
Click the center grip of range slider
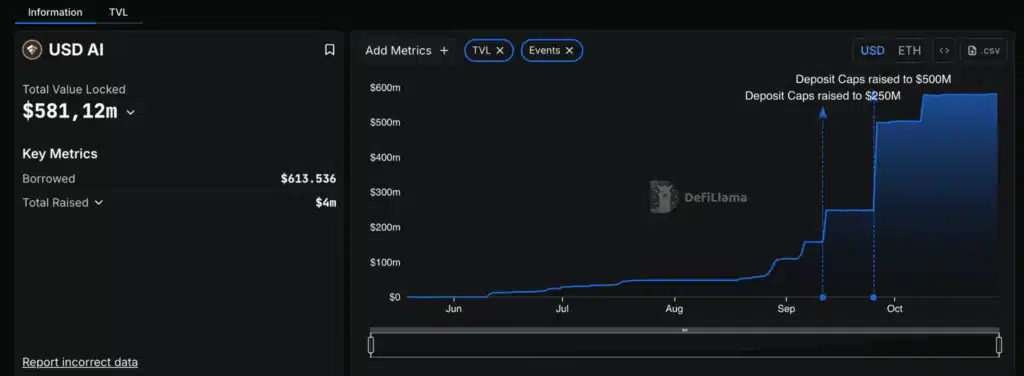click(684, 330)
